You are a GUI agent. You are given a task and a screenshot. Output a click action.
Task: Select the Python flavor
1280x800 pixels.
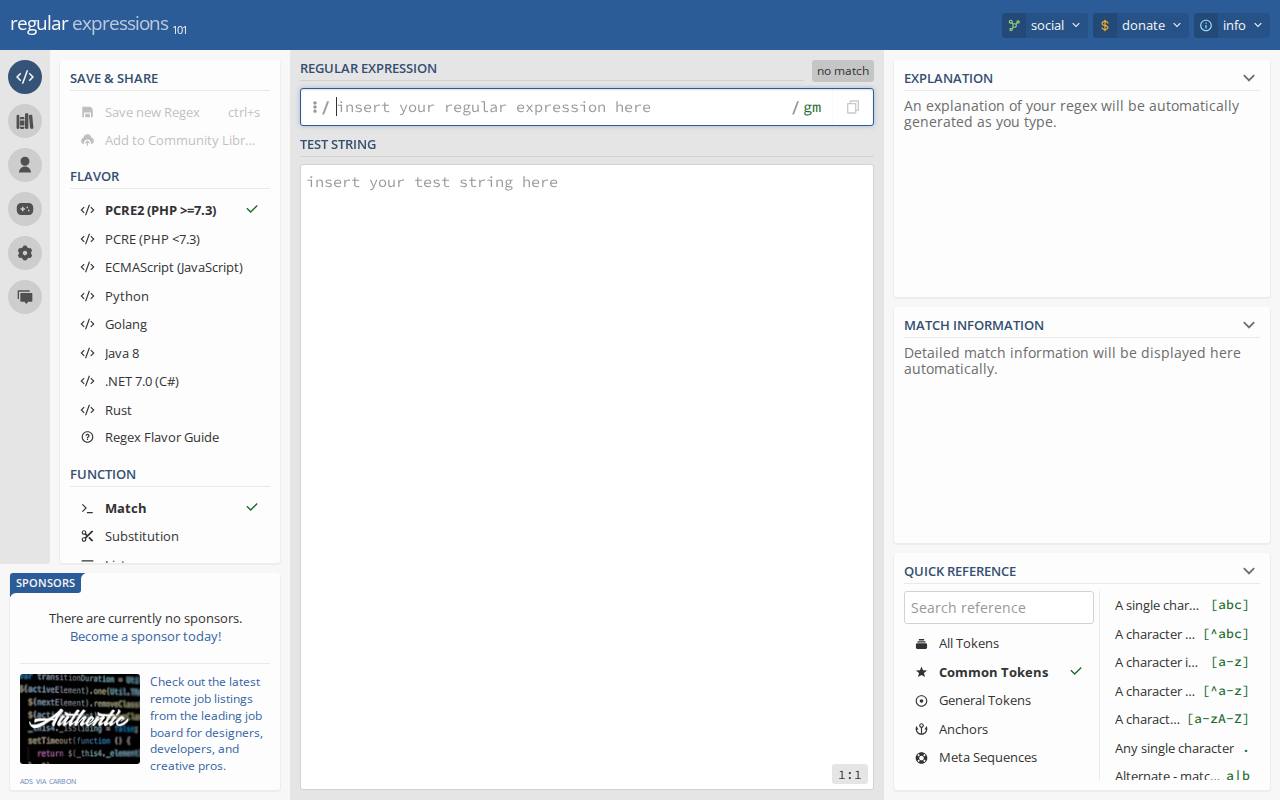pos(127,296)
